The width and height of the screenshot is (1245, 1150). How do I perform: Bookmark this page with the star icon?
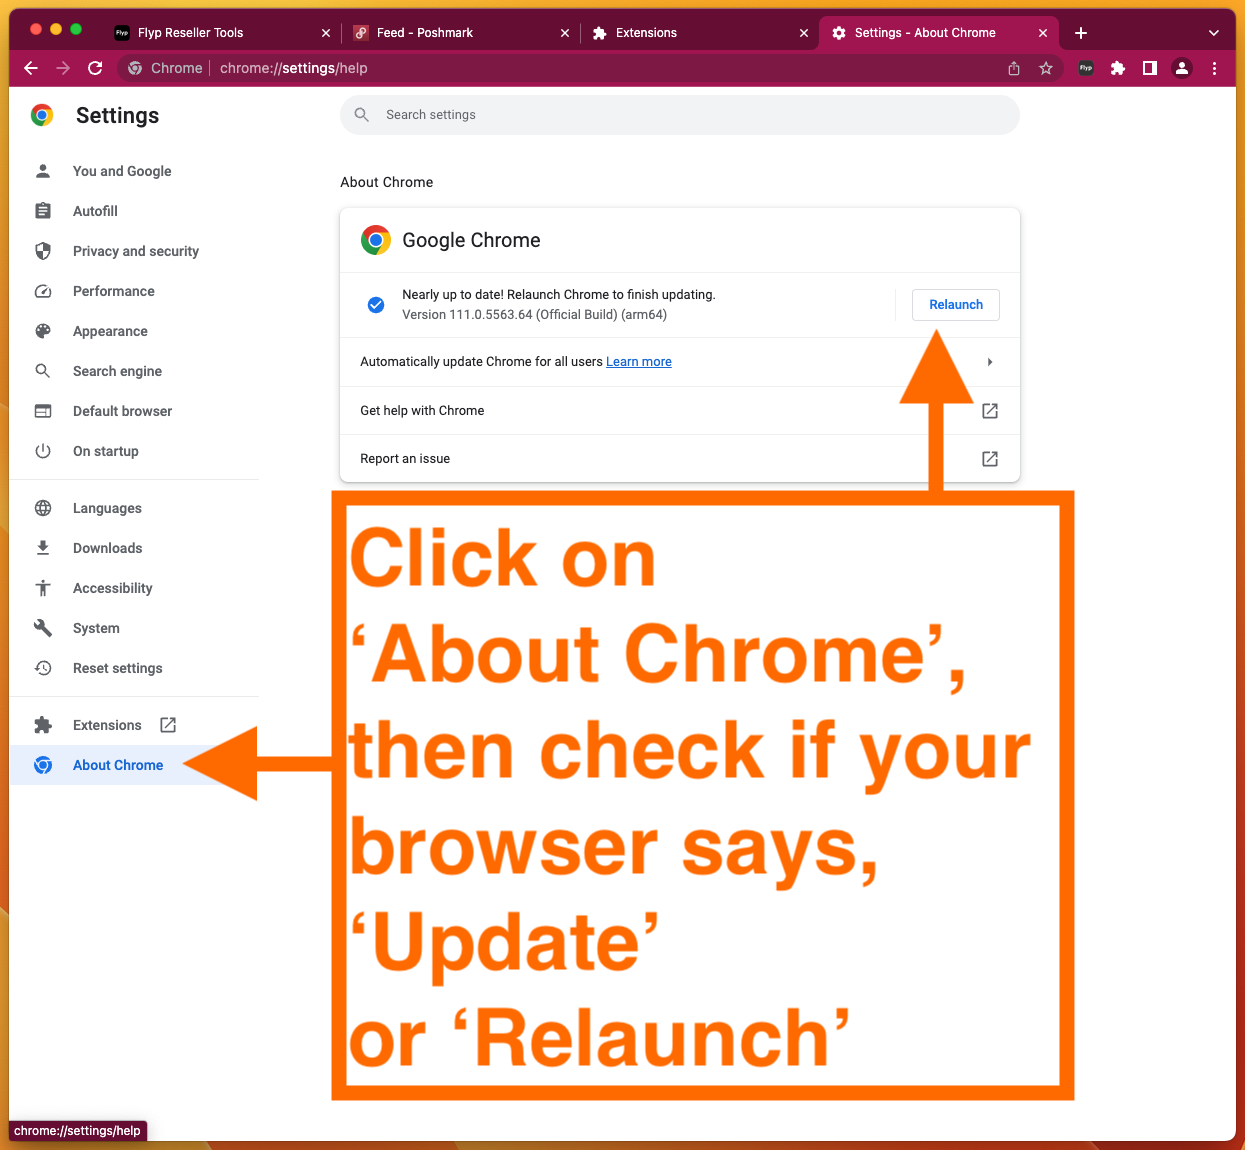click(x=1046, y=68)
